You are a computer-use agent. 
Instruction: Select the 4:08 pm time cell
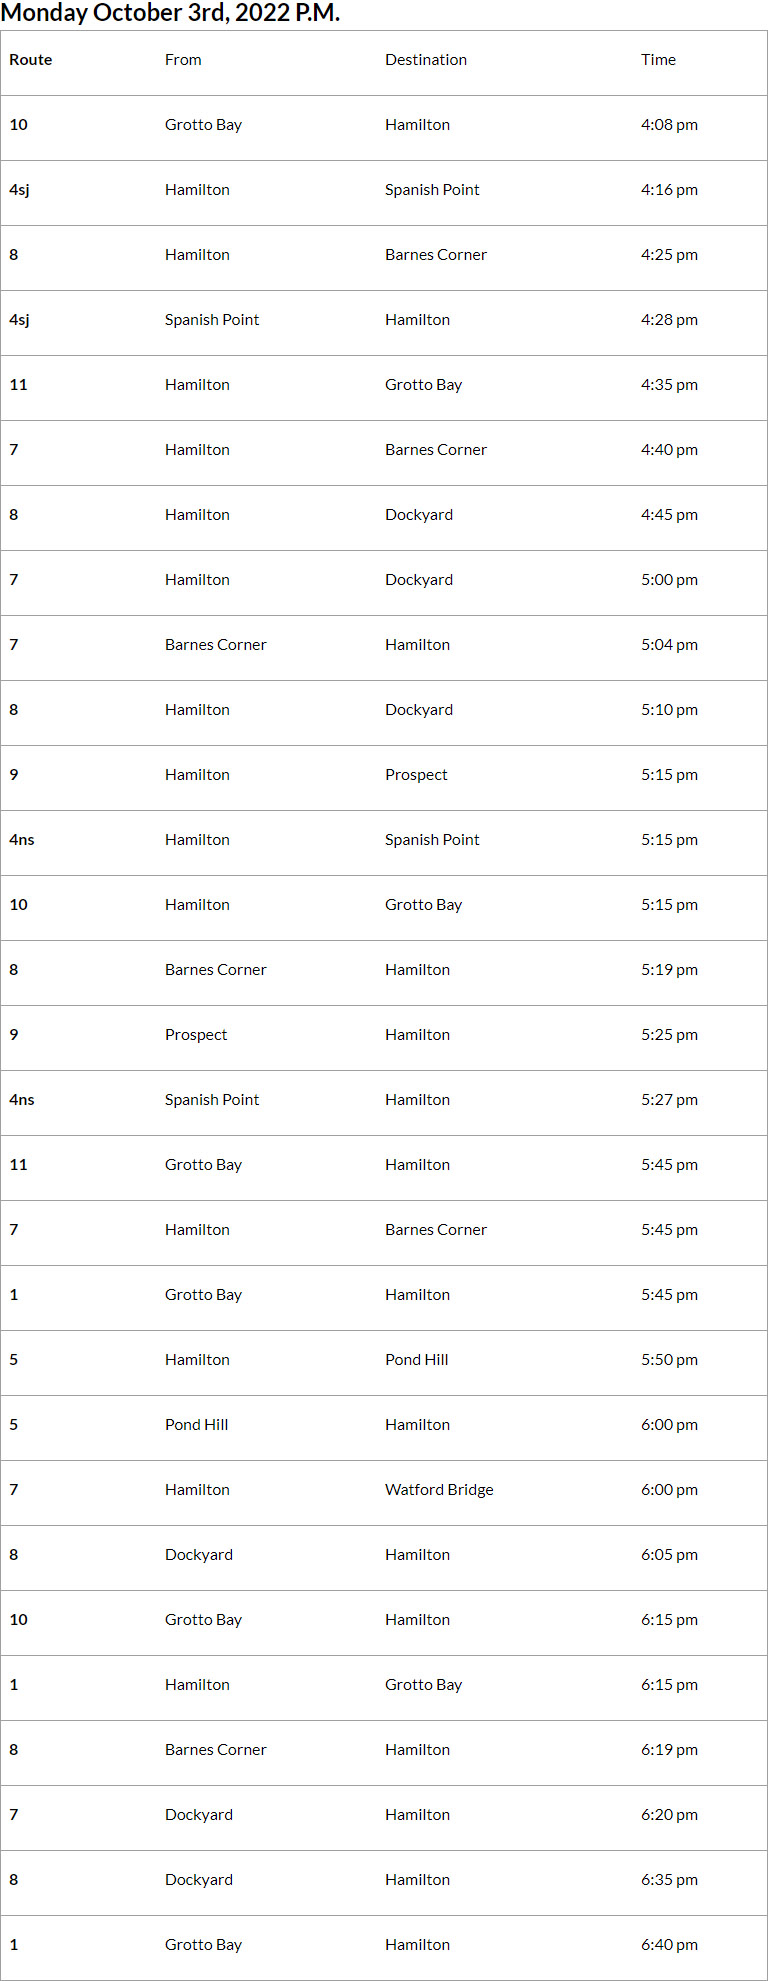[669, 125]
